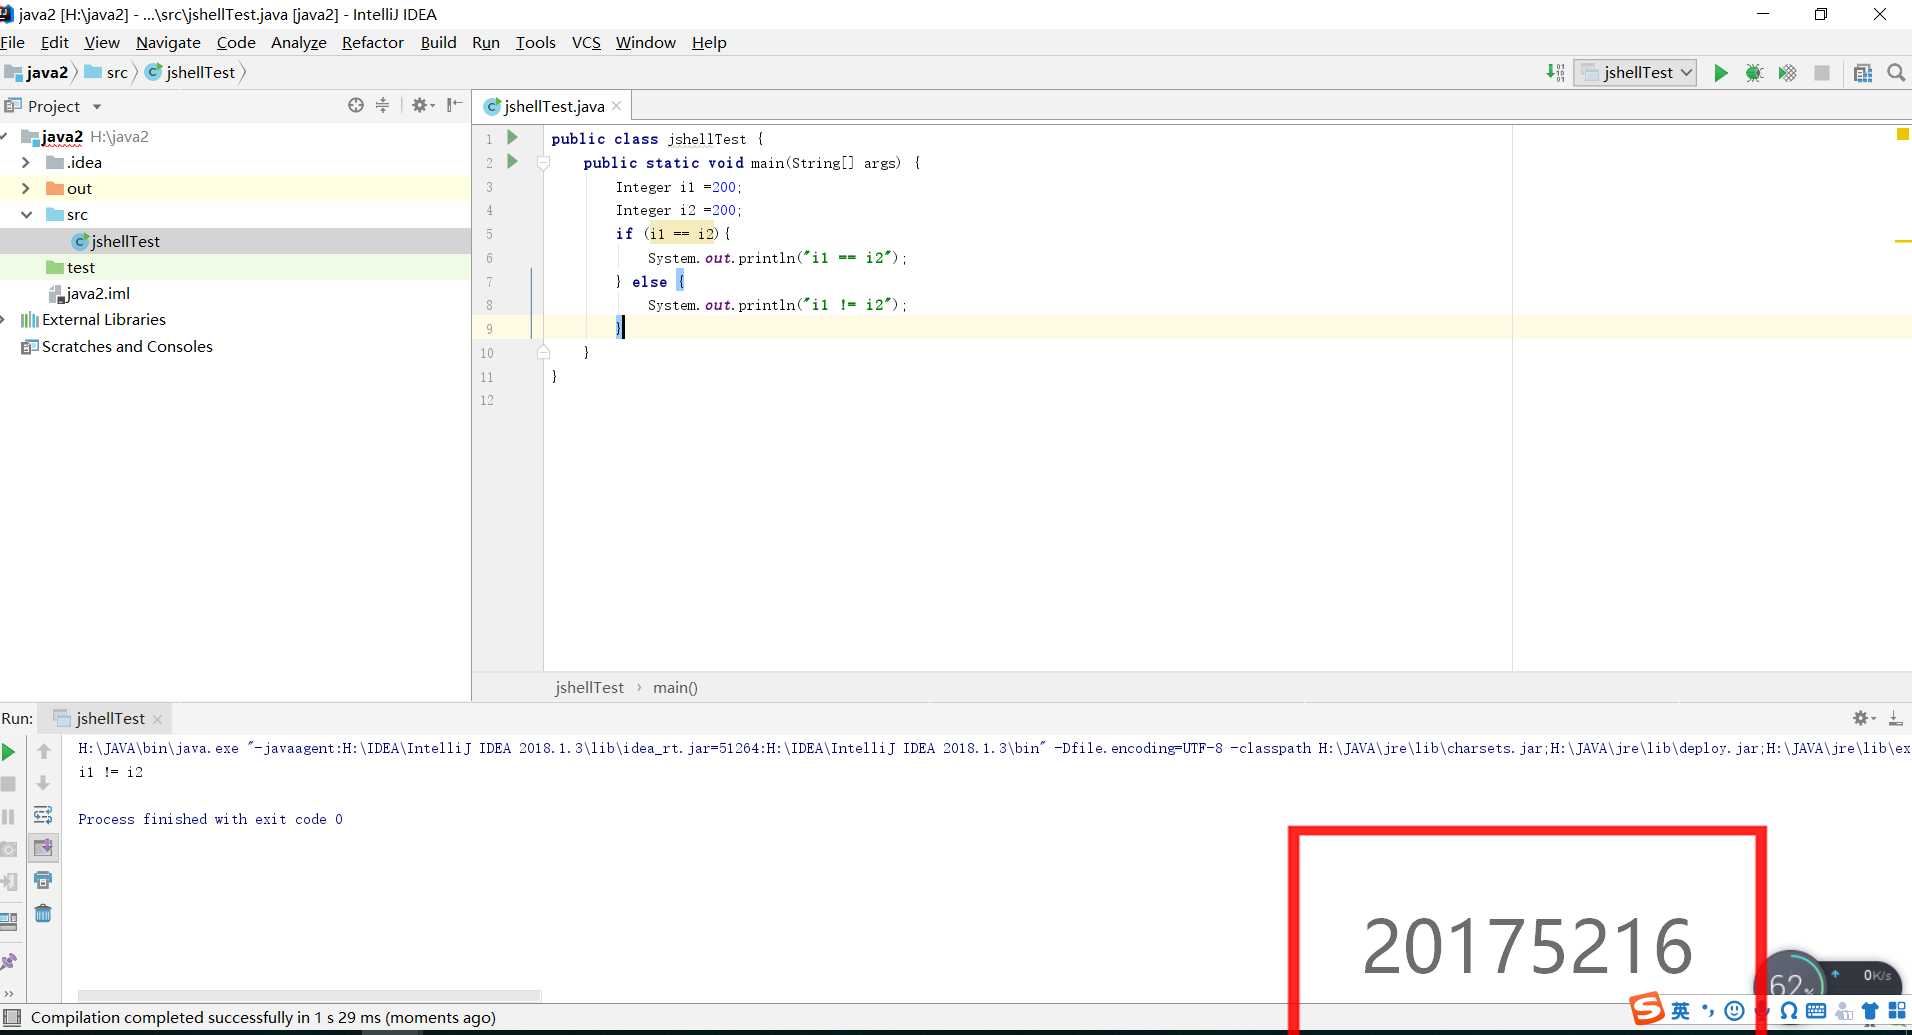Click the Build Project icon in toolbar
The height and width of the screenshot is (1035, 1912).
1555,72
